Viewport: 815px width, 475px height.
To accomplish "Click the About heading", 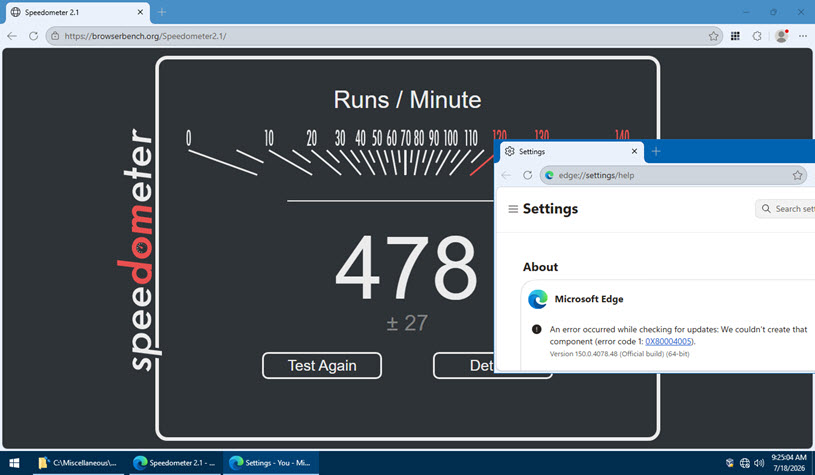I will point(540,267).
